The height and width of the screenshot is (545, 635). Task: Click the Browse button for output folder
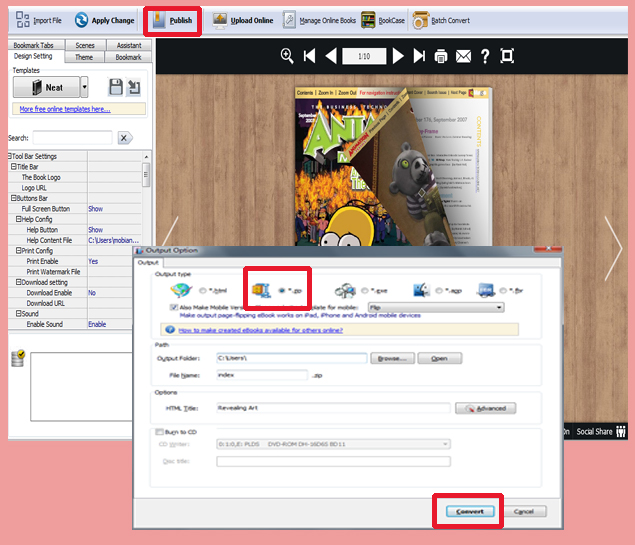click(x=392, y=358)
